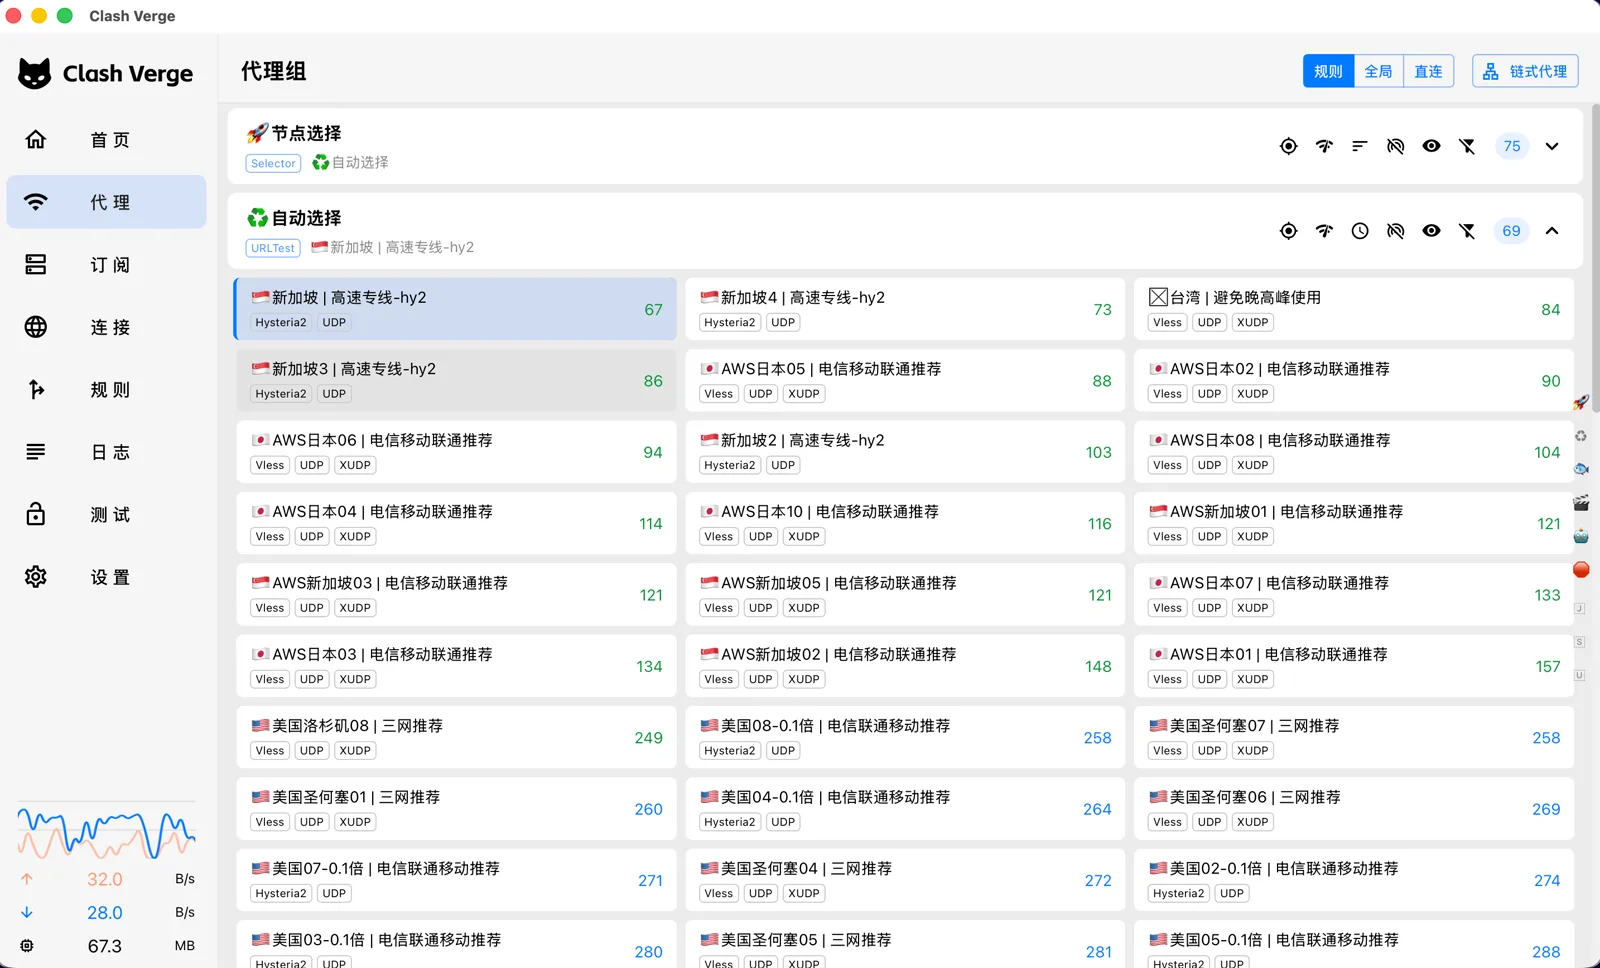Screen dimensions: 1600x968
Task: Open 链式代理 chain proxy view
Action: point(1525,71)
